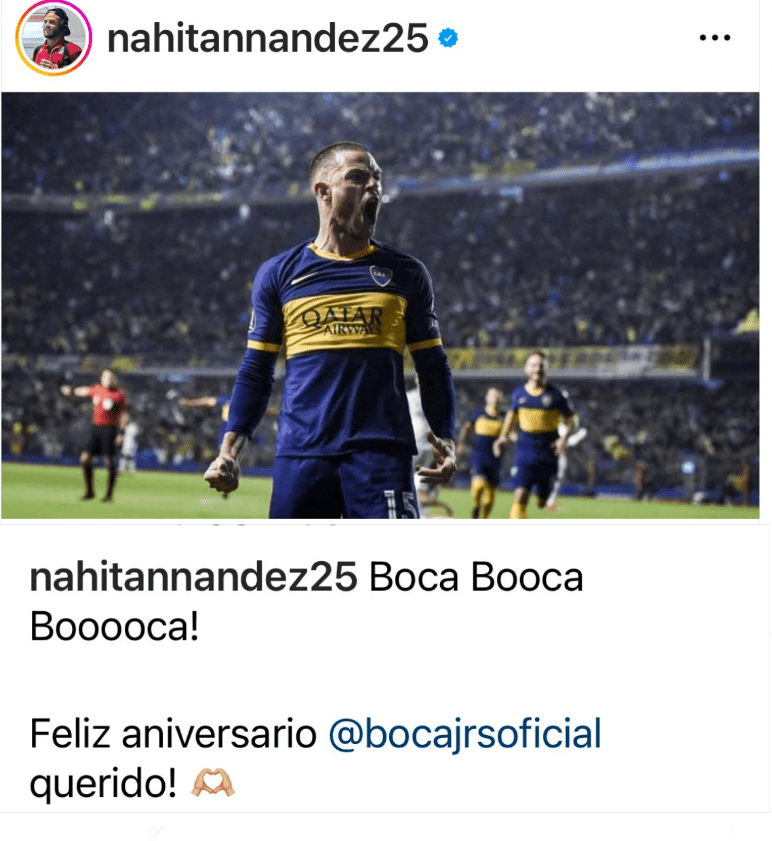This screenshot has width=772, height=841.
Task: Click the bold nahitannandez25 caption username
Action: click(193, 577)
